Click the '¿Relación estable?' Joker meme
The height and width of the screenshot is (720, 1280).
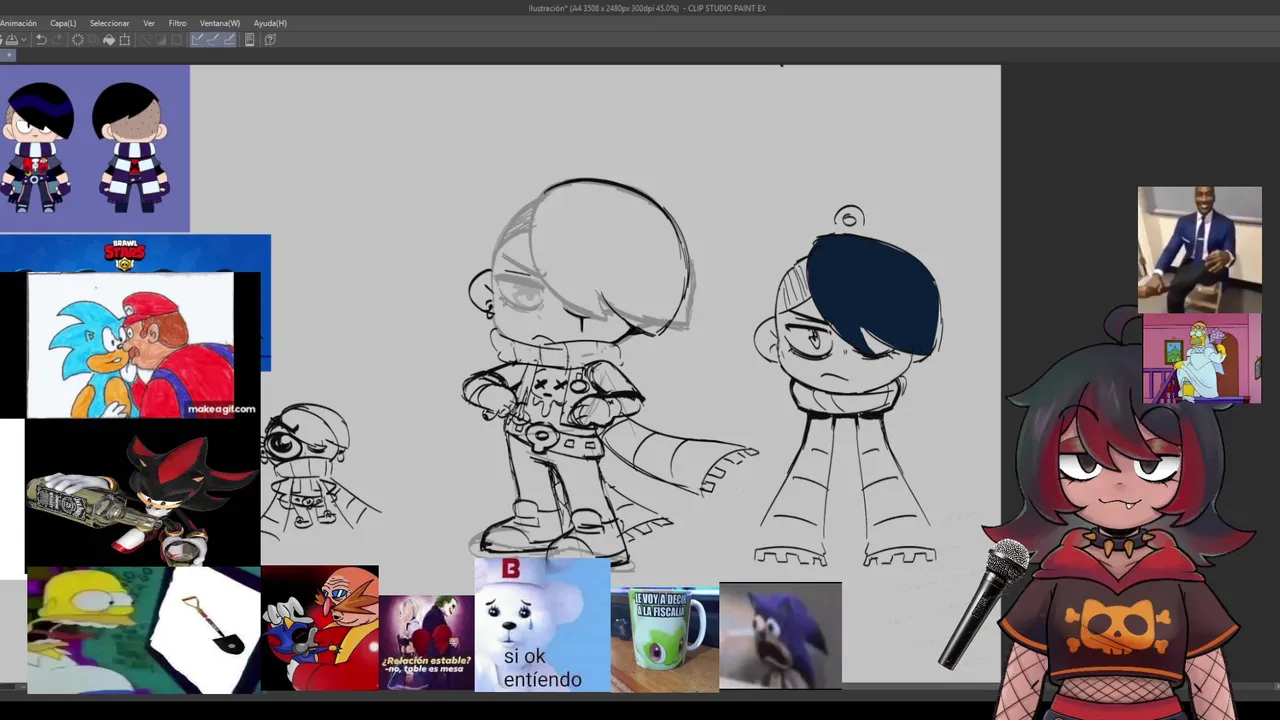pos(426,642)
